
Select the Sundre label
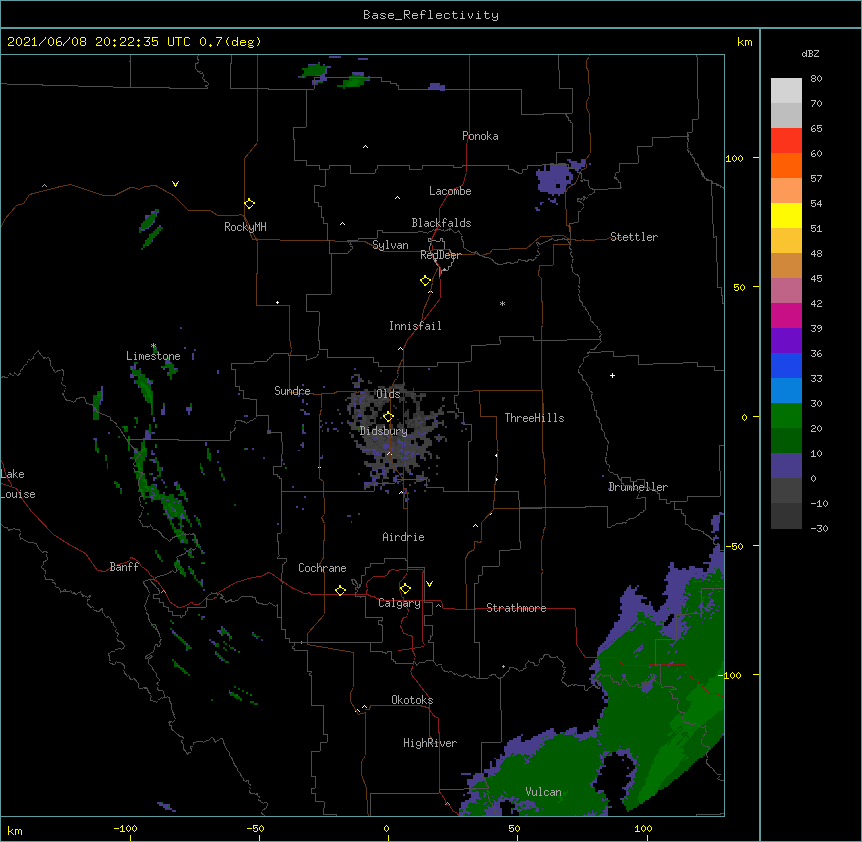pos(292,391)
